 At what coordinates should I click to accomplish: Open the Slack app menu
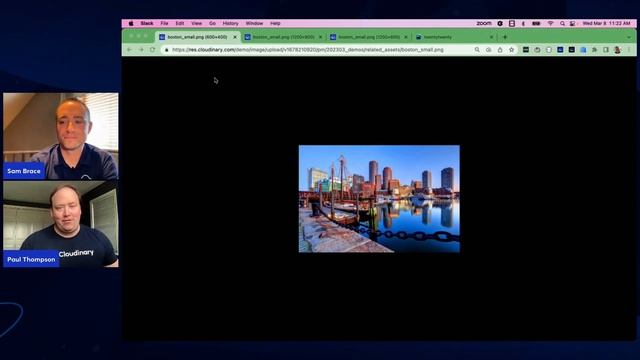click(147, 24)
